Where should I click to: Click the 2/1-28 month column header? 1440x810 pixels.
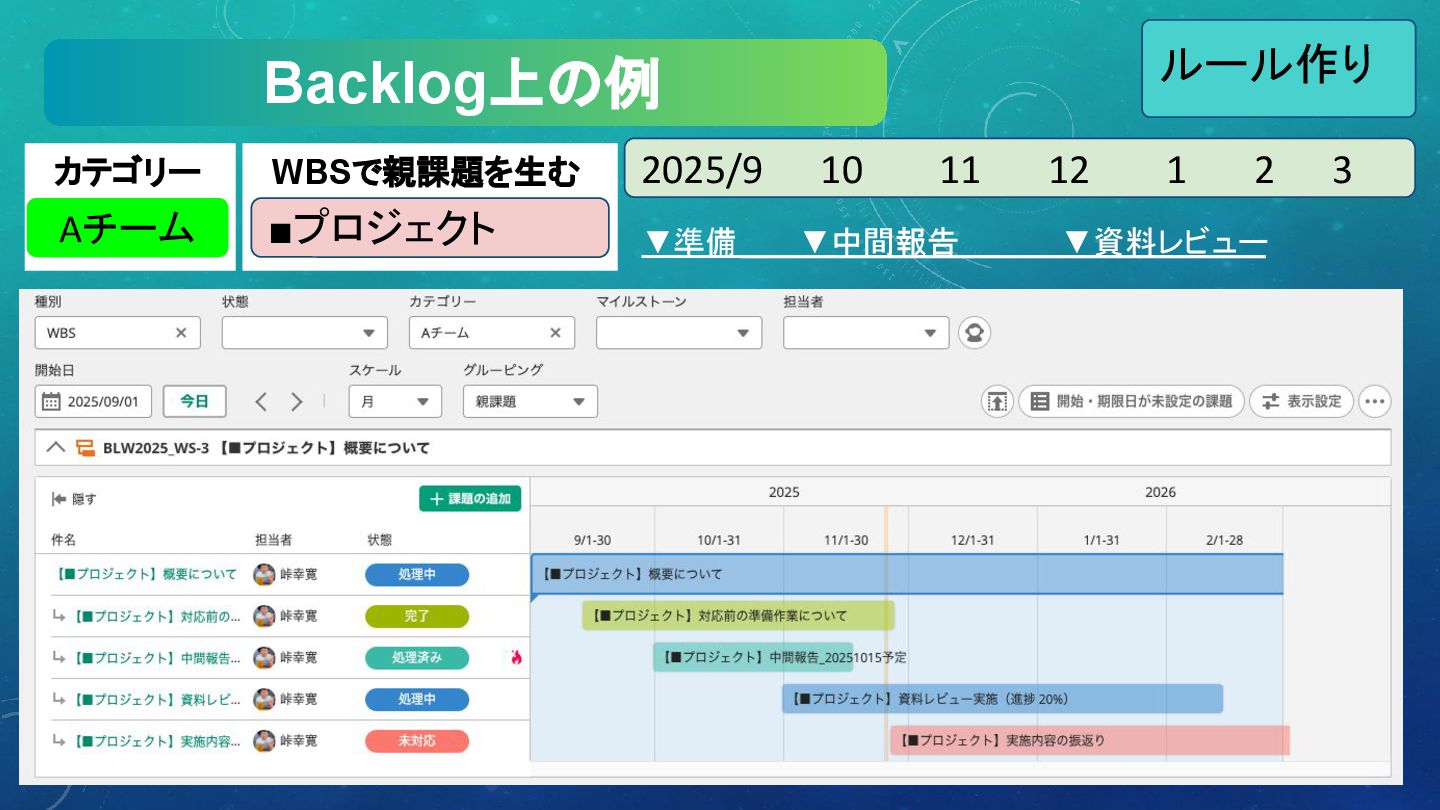(1224, 540)
